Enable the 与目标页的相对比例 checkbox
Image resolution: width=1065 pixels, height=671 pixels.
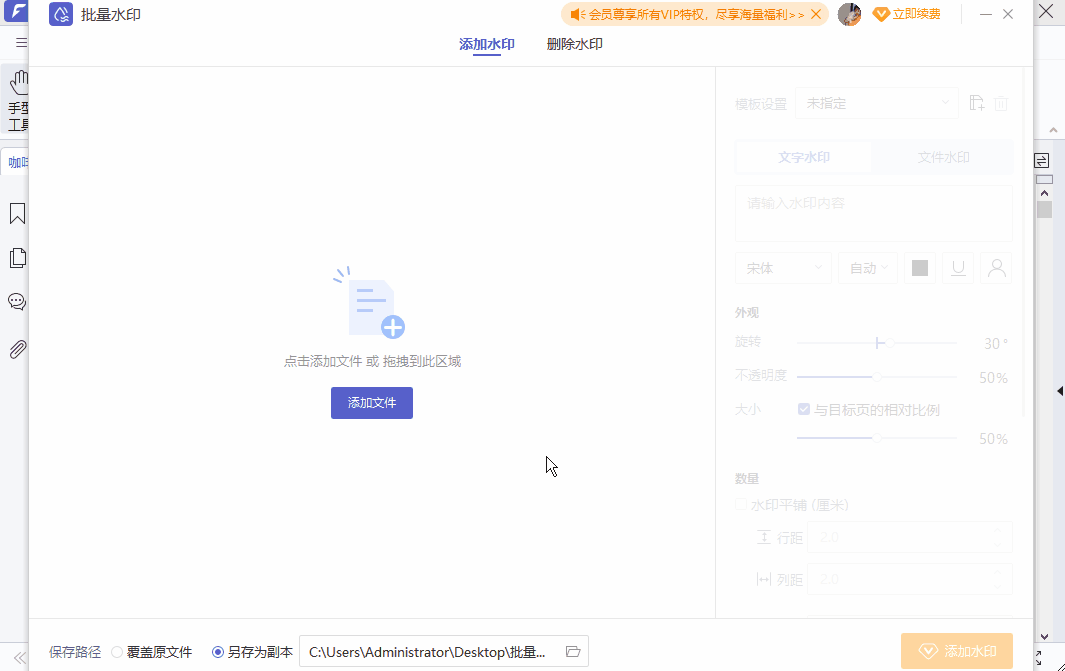[803, 408]
